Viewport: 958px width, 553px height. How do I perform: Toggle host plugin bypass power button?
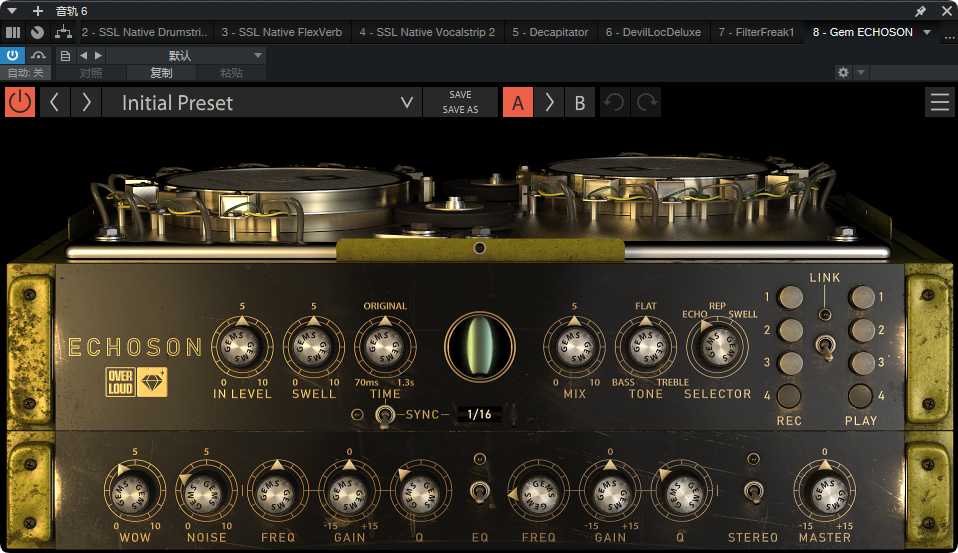12,55
